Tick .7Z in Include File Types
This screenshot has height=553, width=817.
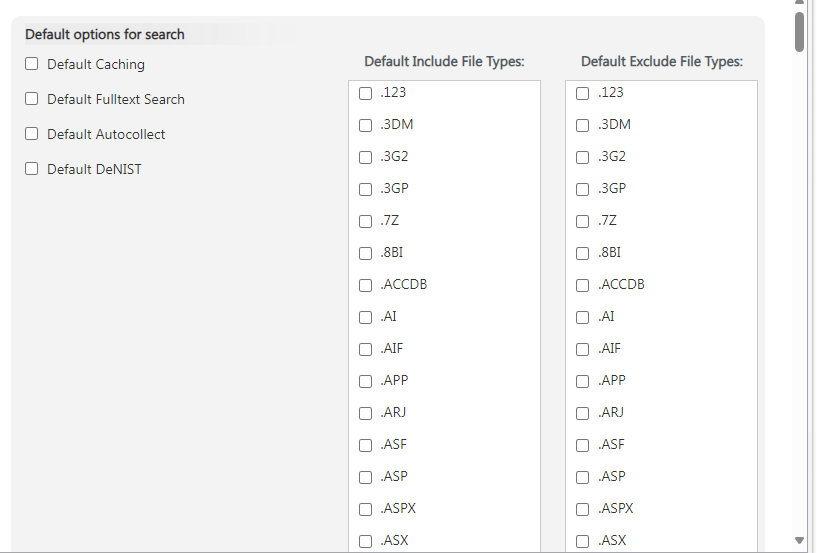[365, 221]
